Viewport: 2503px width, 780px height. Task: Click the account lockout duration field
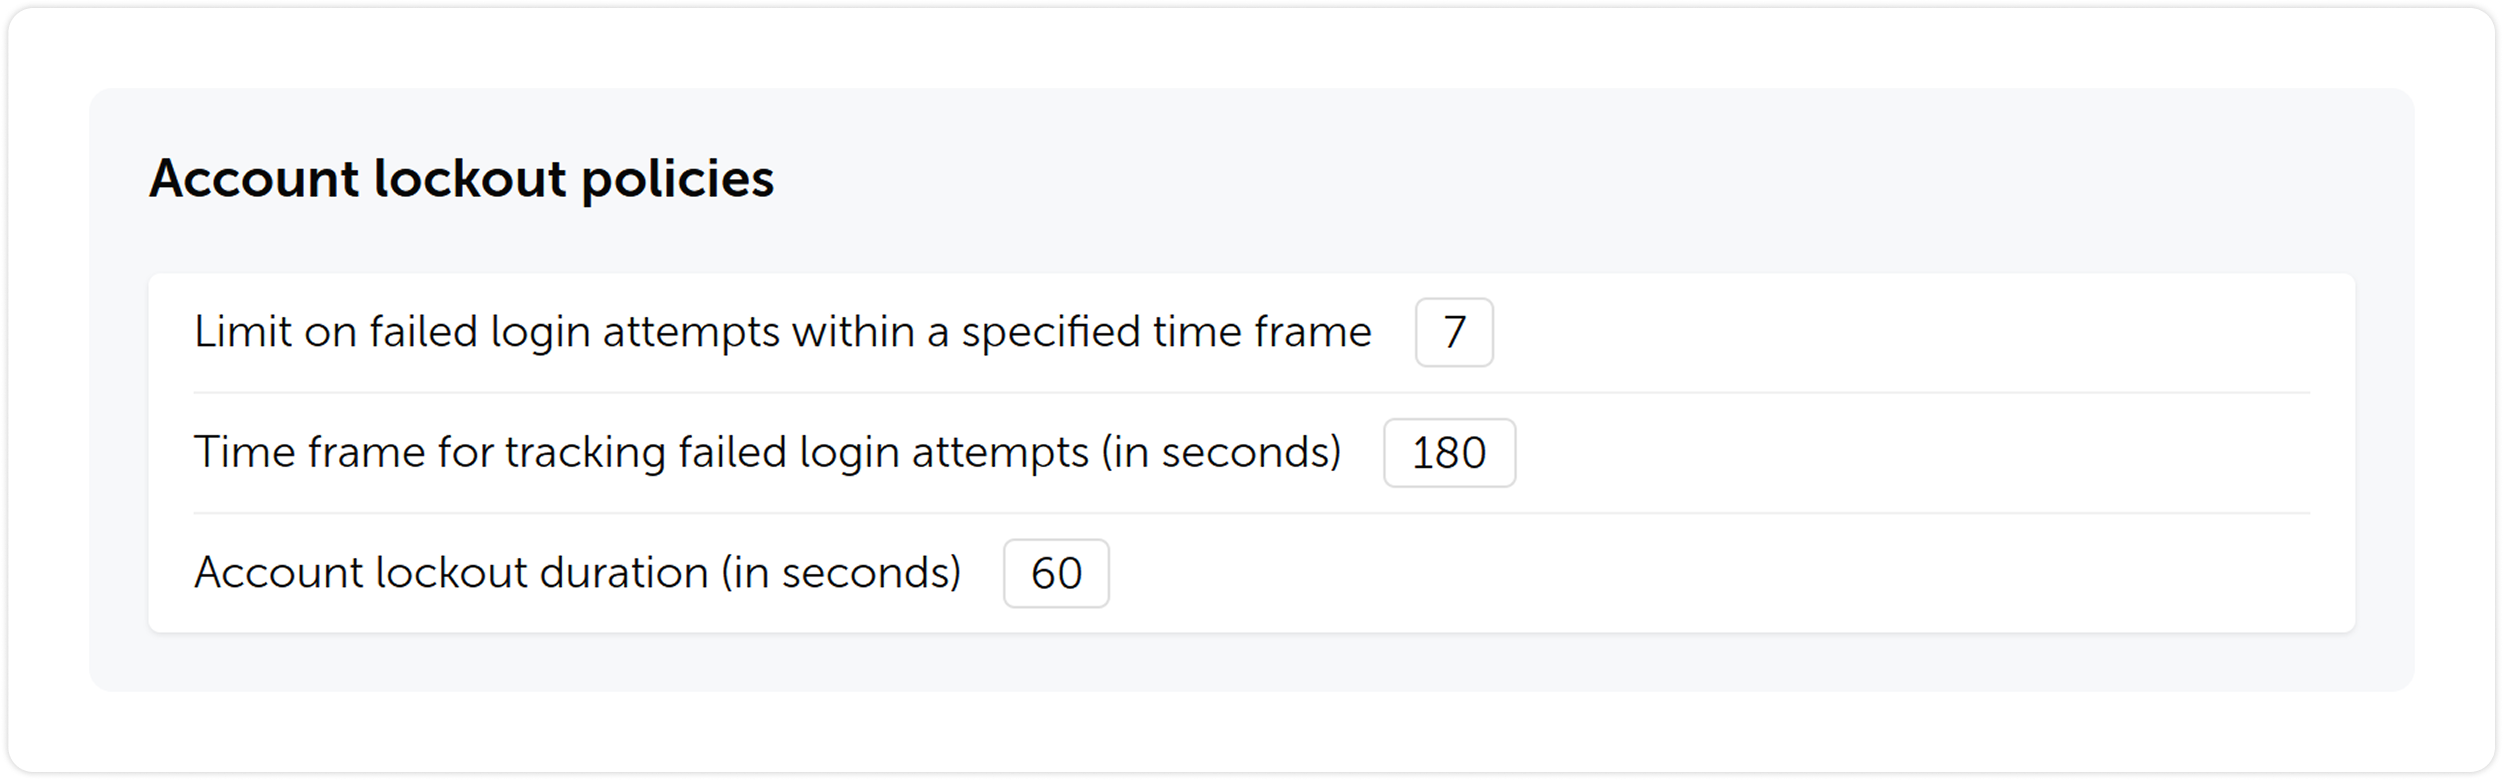[1057, 573]
